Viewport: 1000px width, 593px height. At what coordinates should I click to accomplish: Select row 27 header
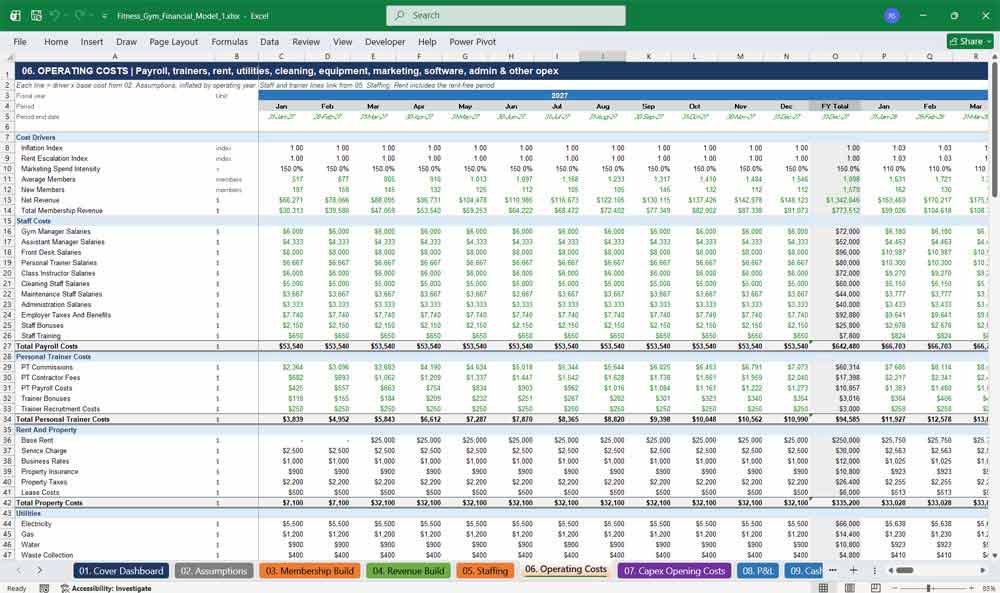pos(7,346)
